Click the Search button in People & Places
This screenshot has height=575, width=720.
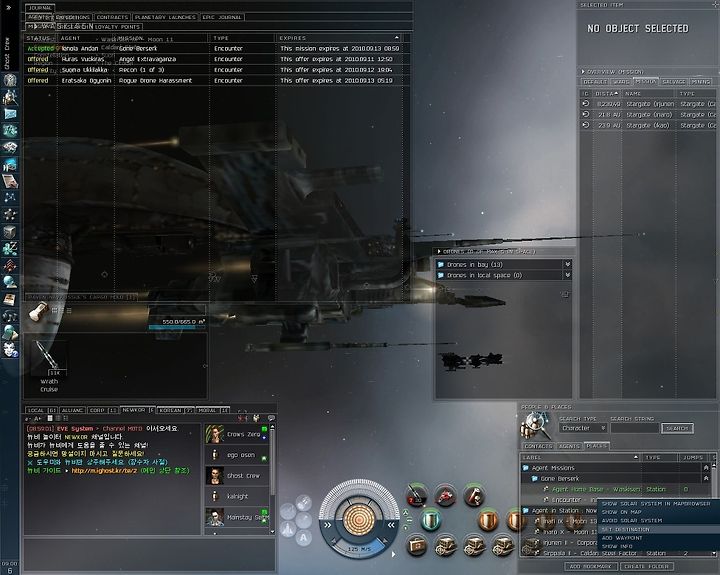pyautogui.click(x=677, y=428)
